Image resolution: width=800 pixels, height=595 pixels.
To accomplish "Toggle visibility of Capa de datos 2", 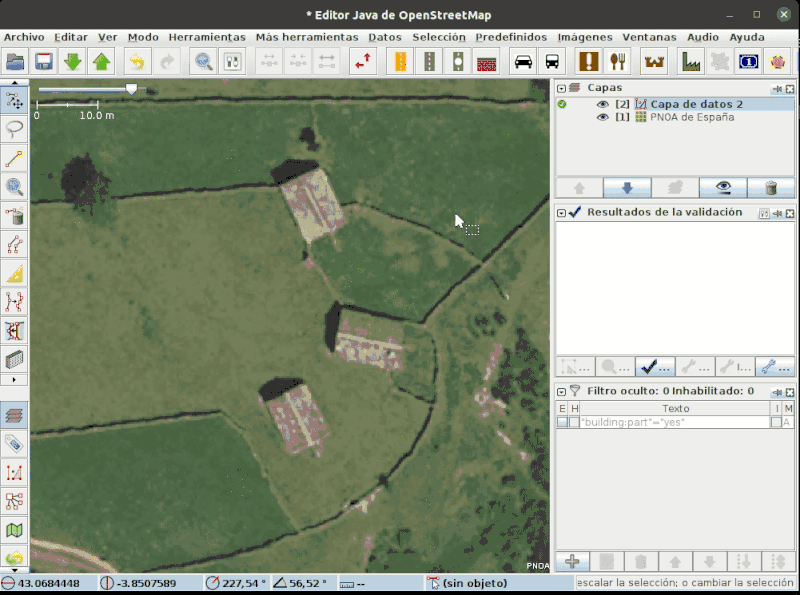I will 602,104.
